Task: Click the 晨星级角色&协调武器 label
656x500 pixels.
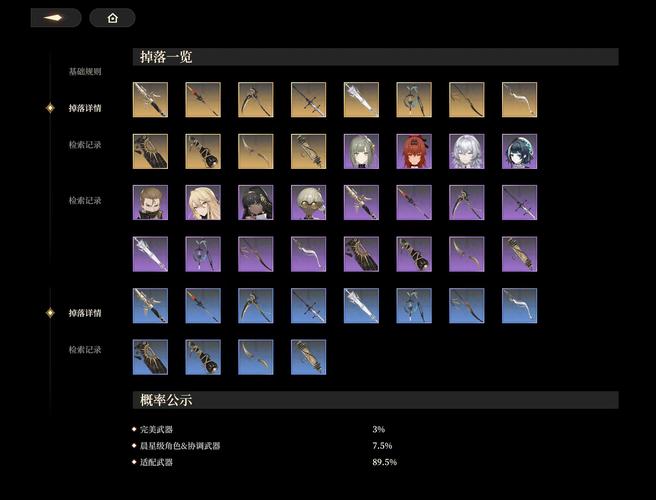Action: point(180,446)
